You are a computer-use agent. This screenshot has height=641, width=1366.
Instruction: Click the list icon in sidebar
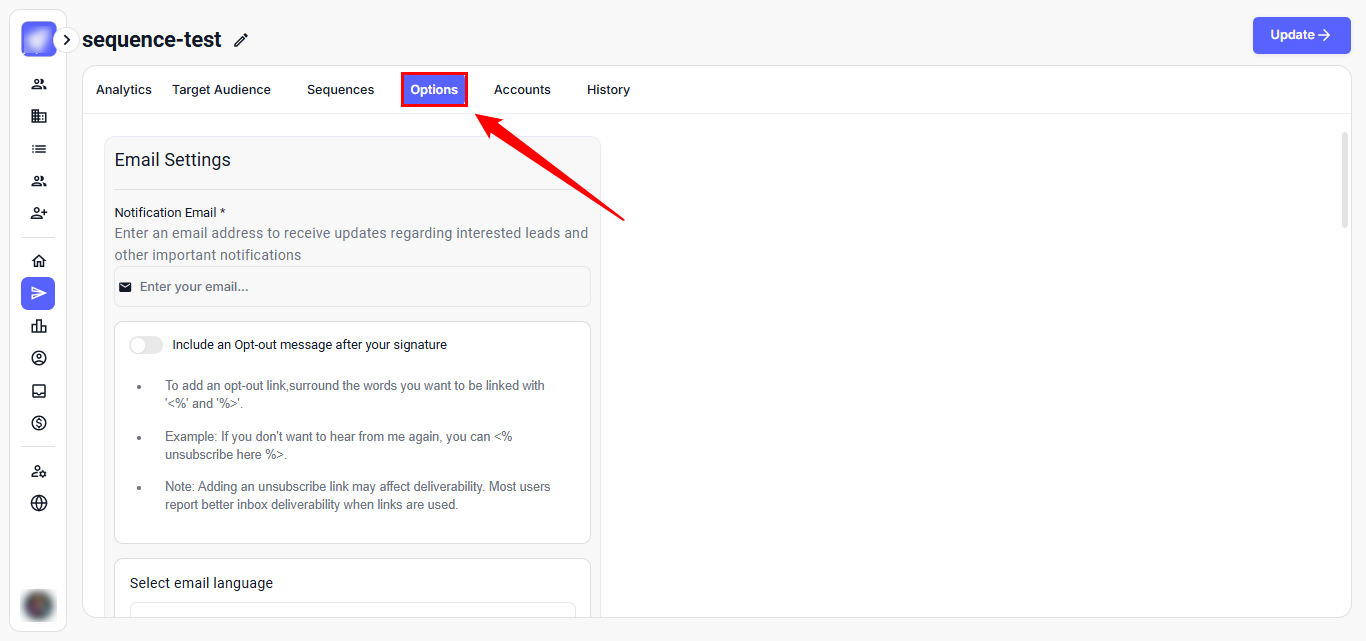pos(39,149)
